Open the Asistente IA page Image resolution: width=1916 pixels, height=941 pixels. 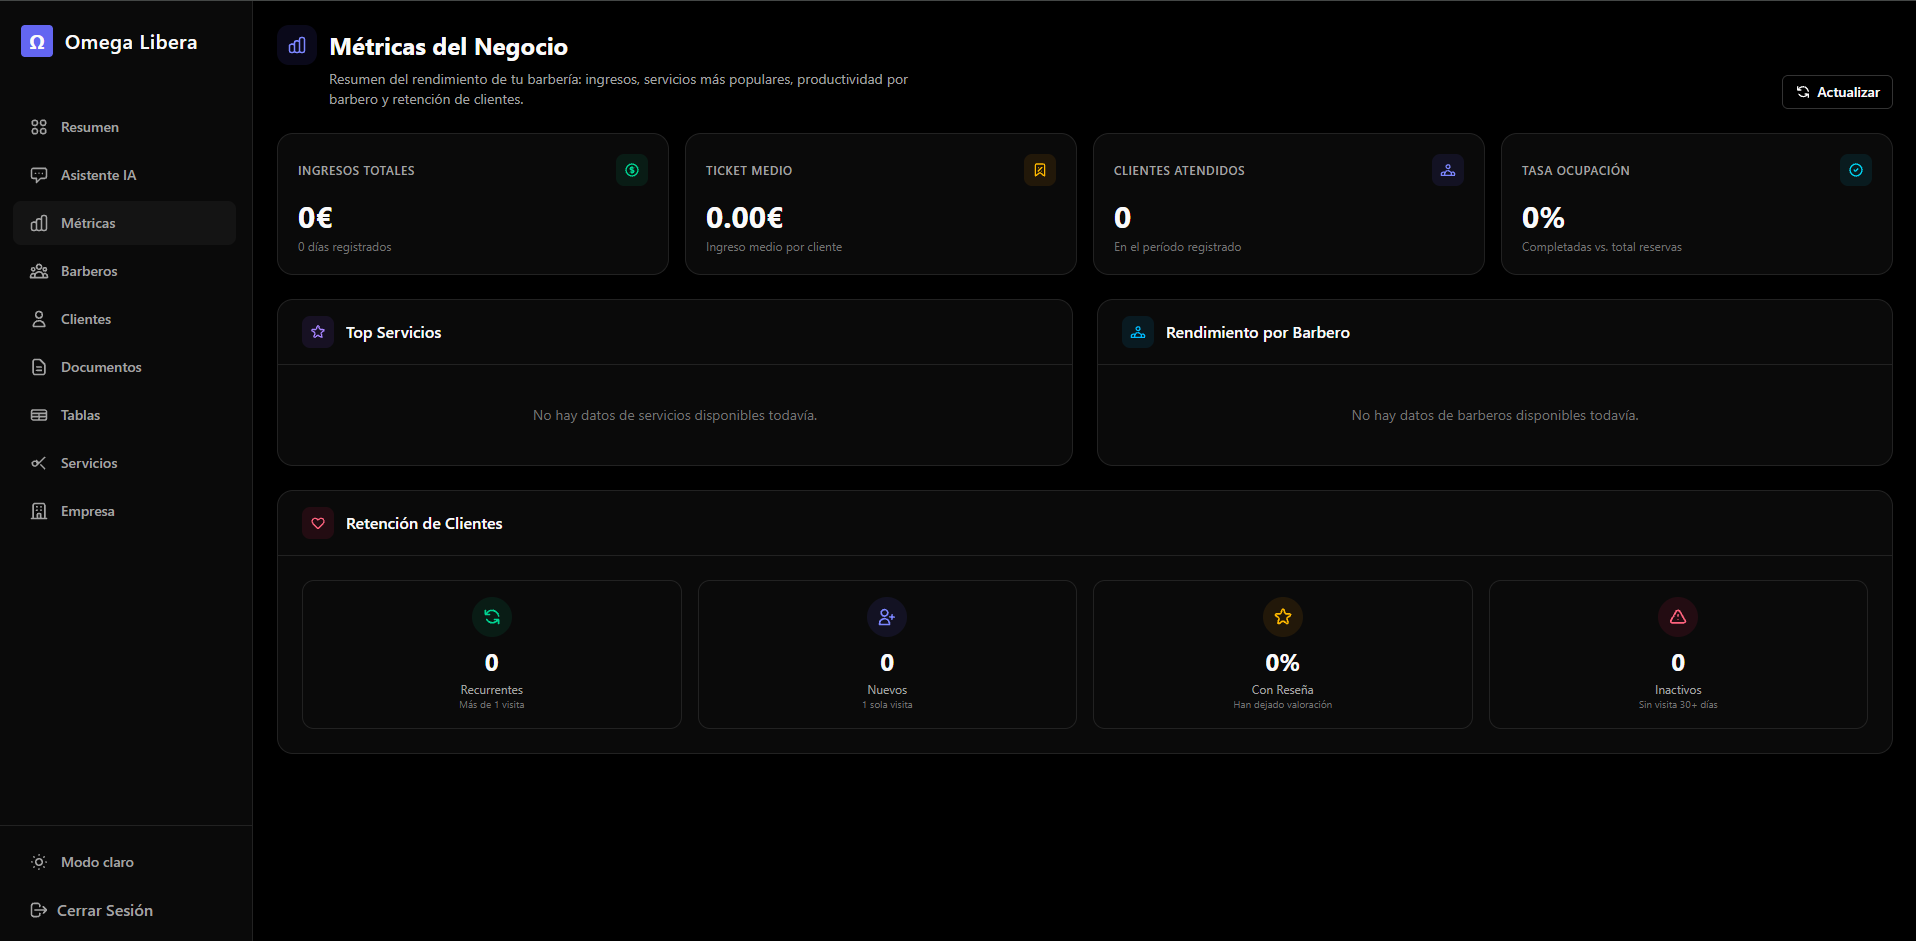[x=125, y=175]
